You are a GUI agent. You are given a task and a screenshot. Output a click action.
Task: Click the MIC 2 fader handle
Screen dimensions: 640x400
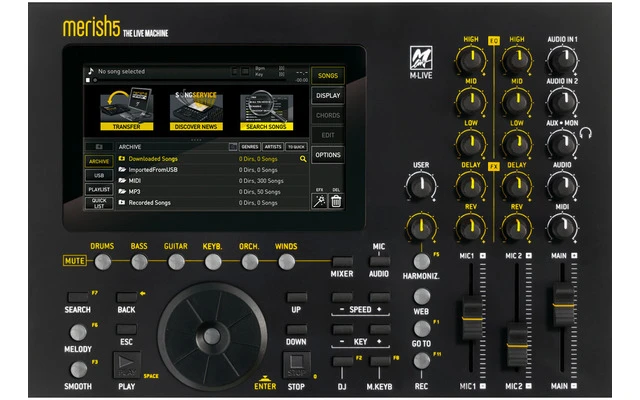click(517, 346)
